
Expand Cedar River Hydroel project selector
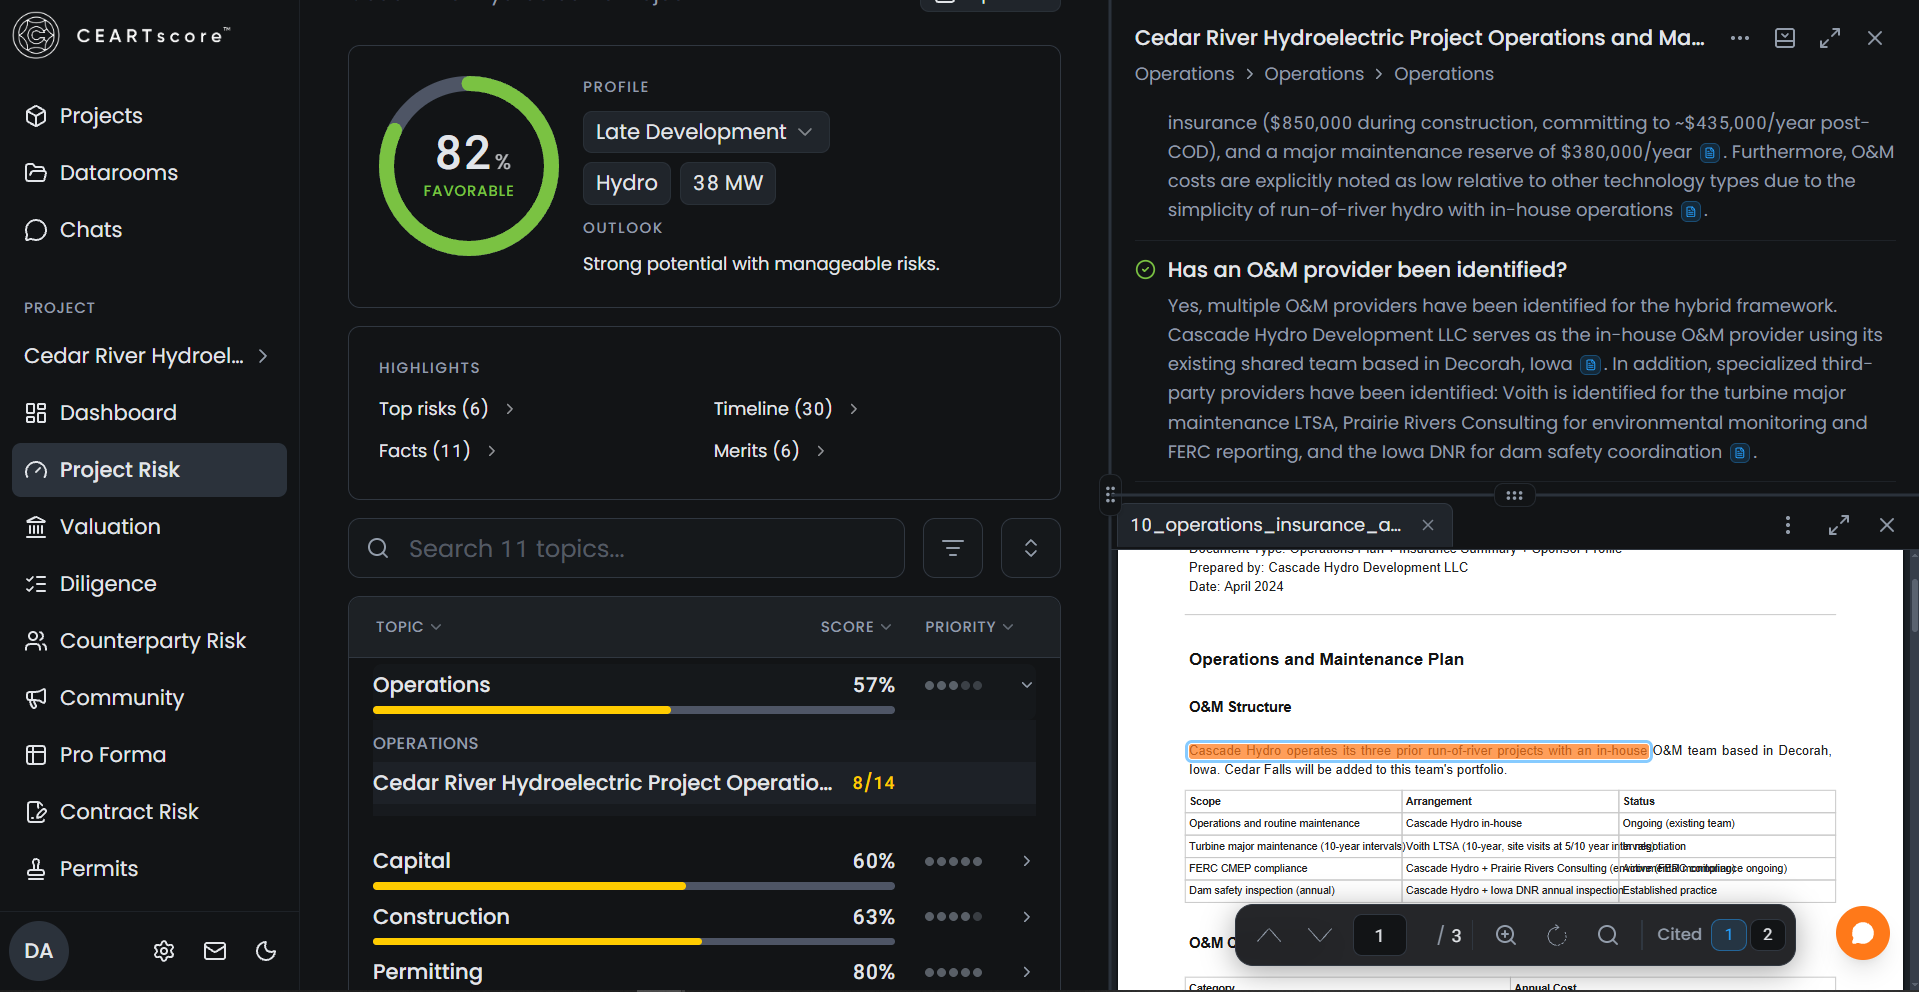pyautogui.click(x=148, y=356)
